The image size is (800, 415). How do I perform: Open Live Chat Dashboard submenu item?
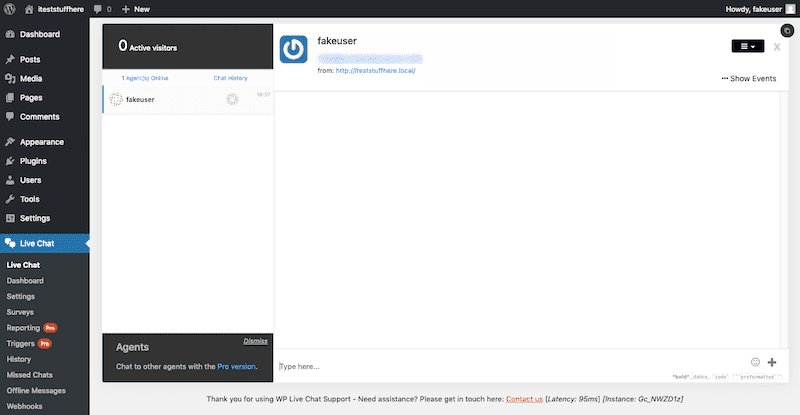25,281
